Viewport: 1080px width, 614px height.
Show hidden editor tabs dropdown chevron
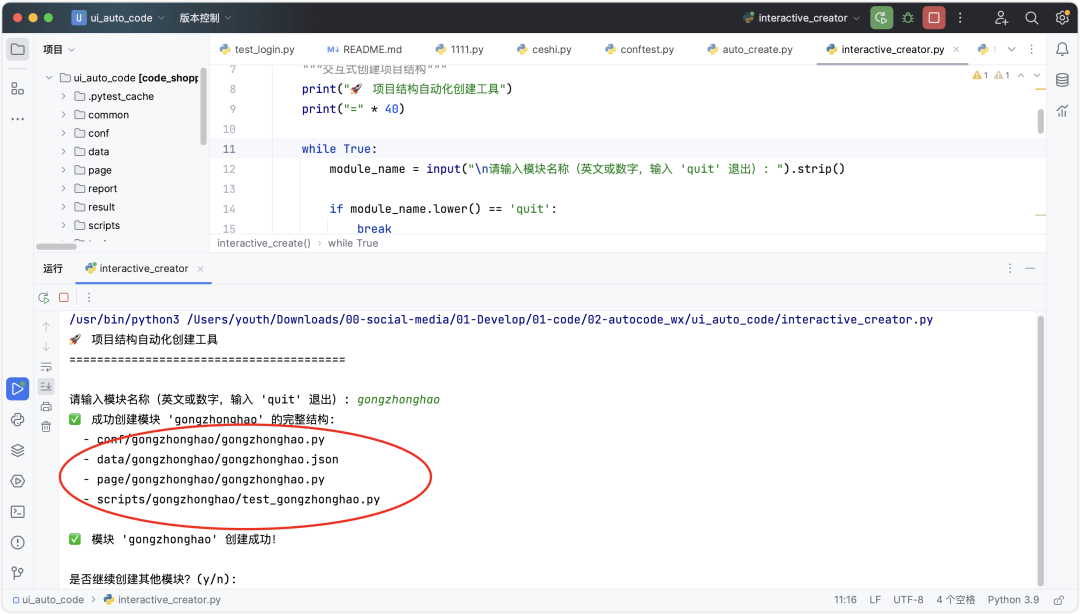tap(1011, 49)
